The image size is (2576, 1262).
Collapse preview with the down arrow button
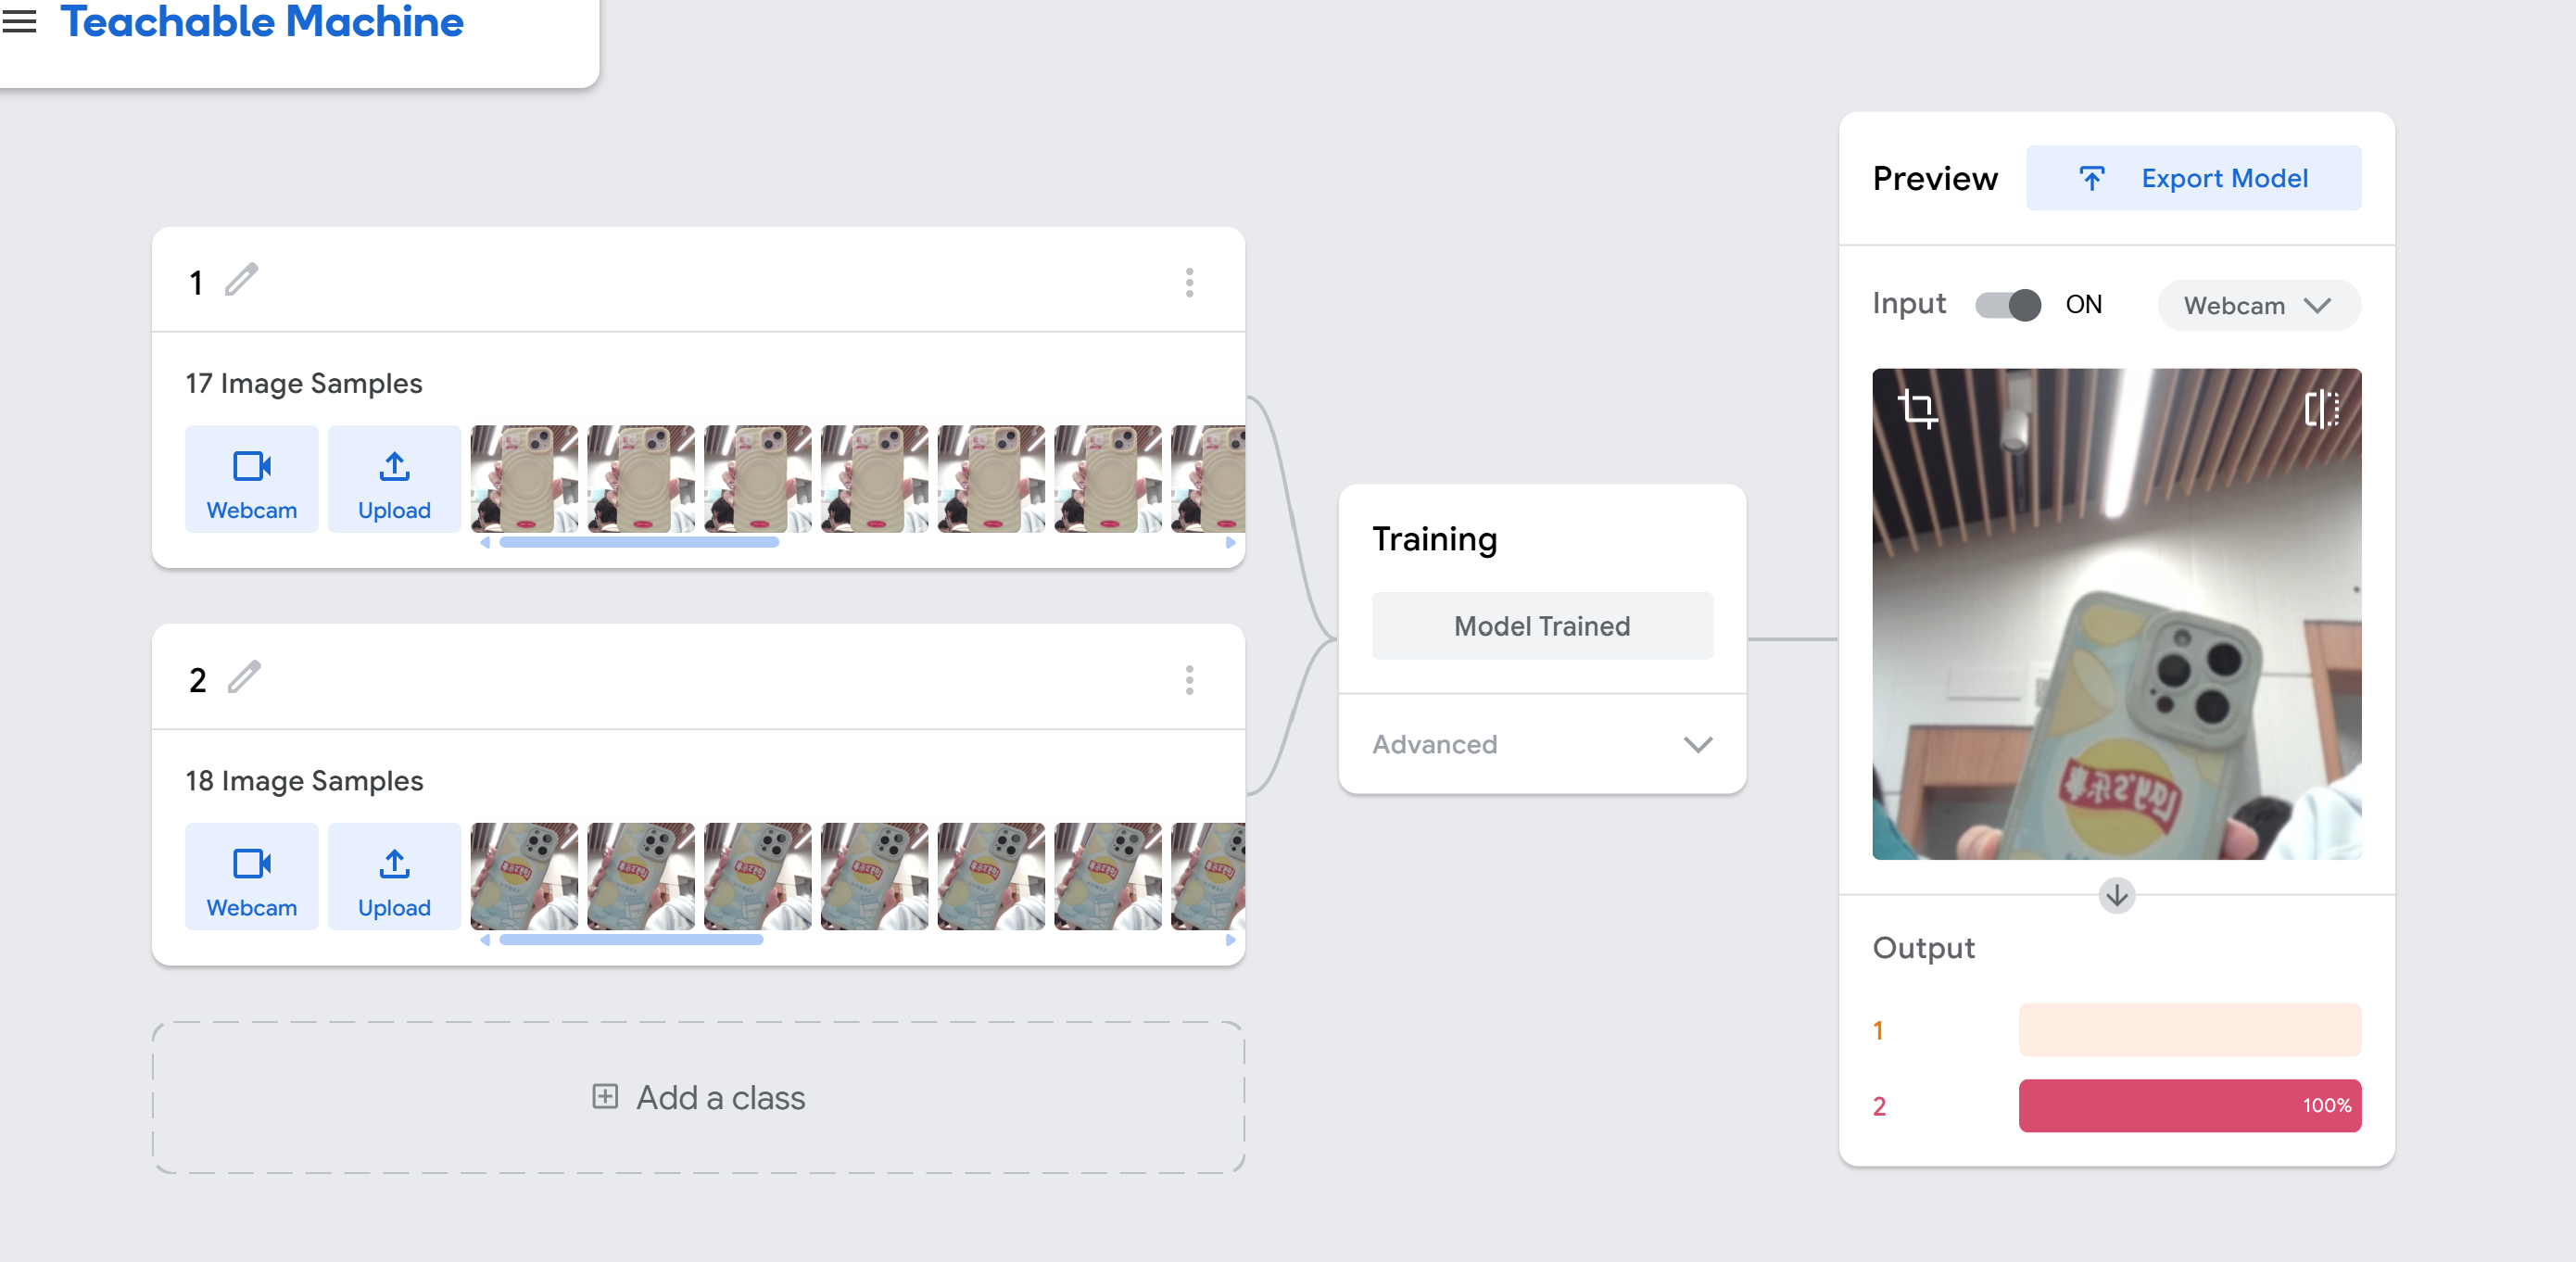click(x=2116, y=895)
